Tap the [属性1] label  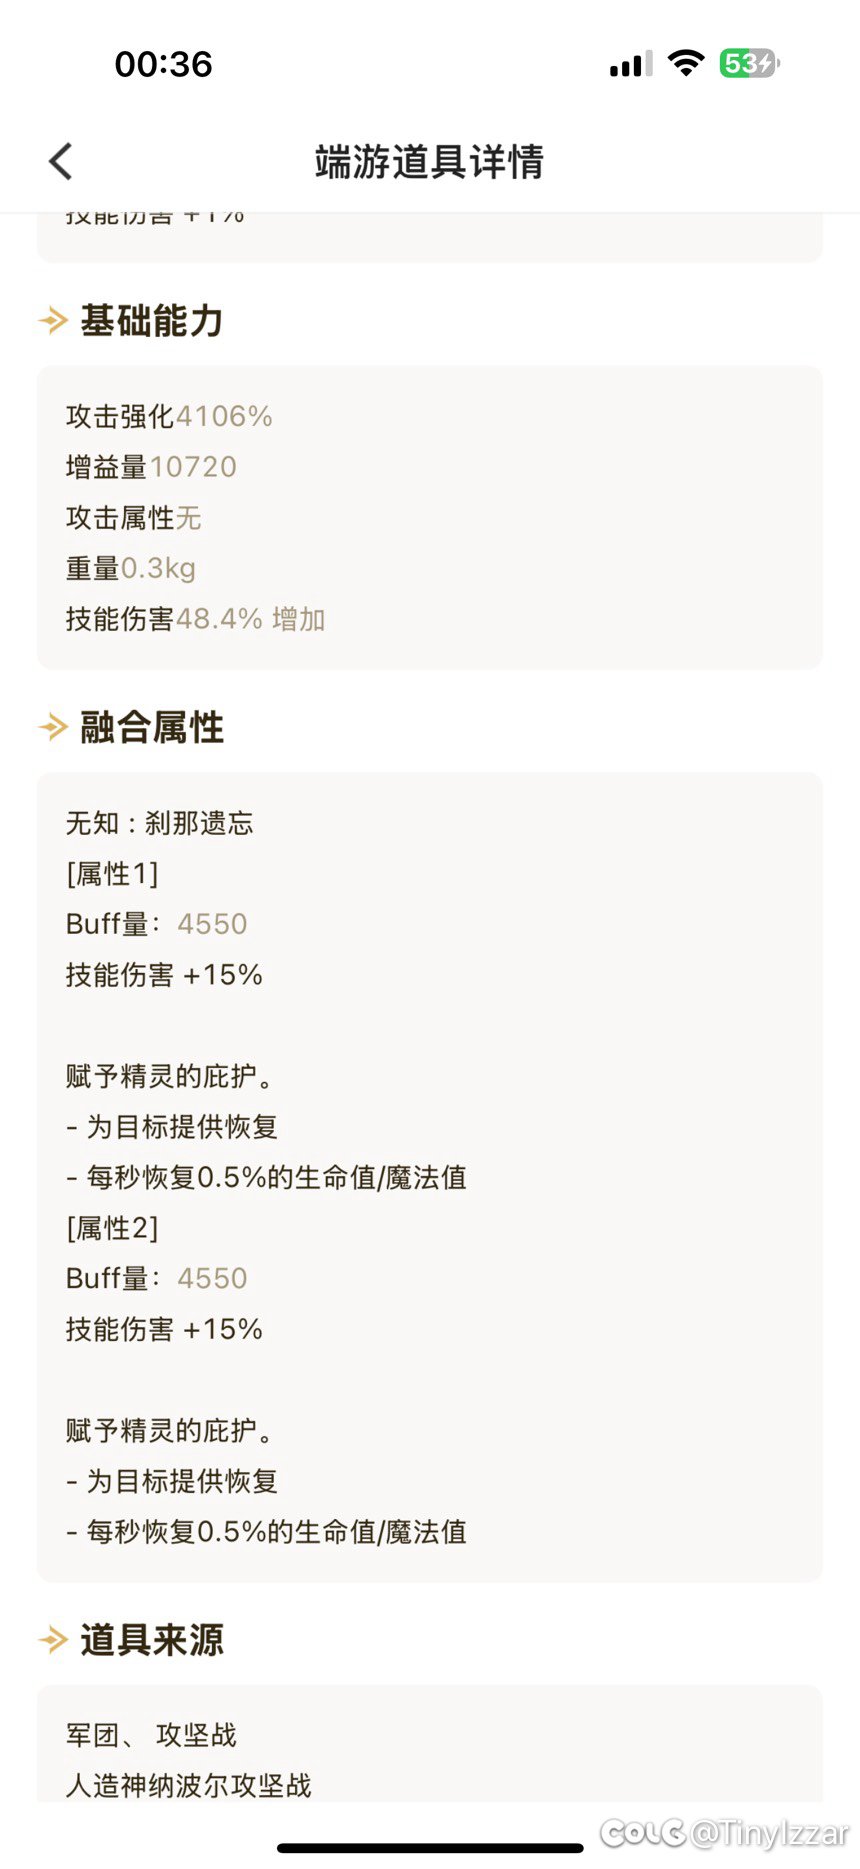coord(112,874)
